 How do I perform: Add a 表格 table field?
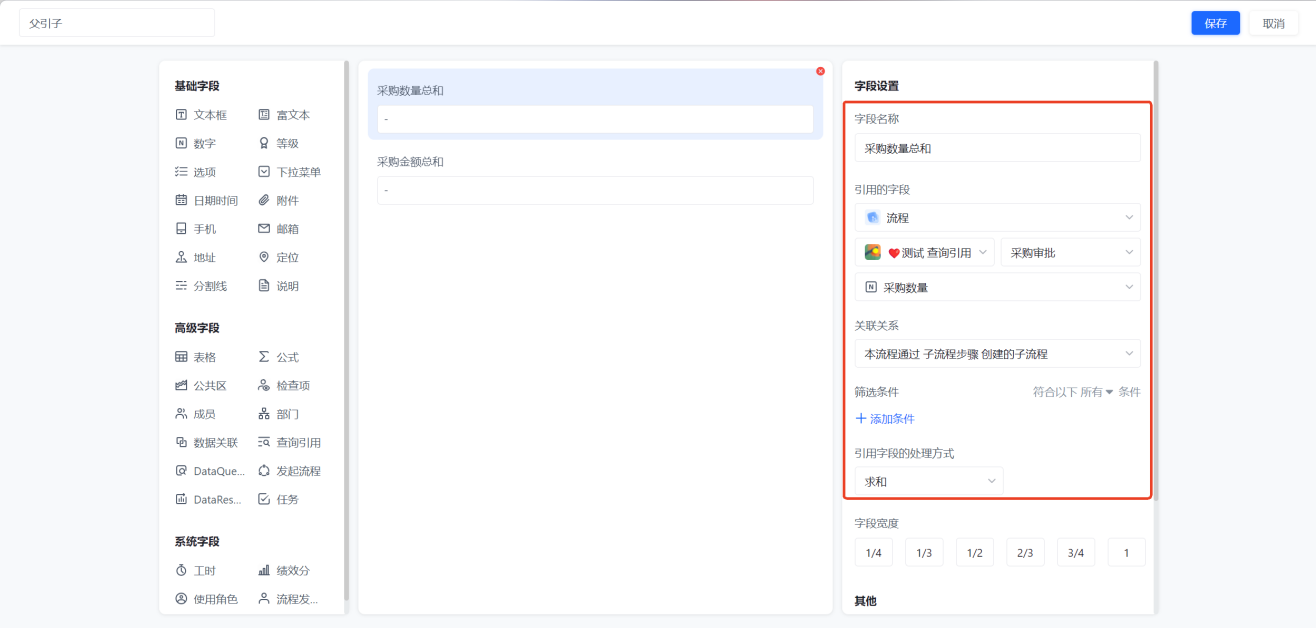pyautogui.click(x=196, y=357)
